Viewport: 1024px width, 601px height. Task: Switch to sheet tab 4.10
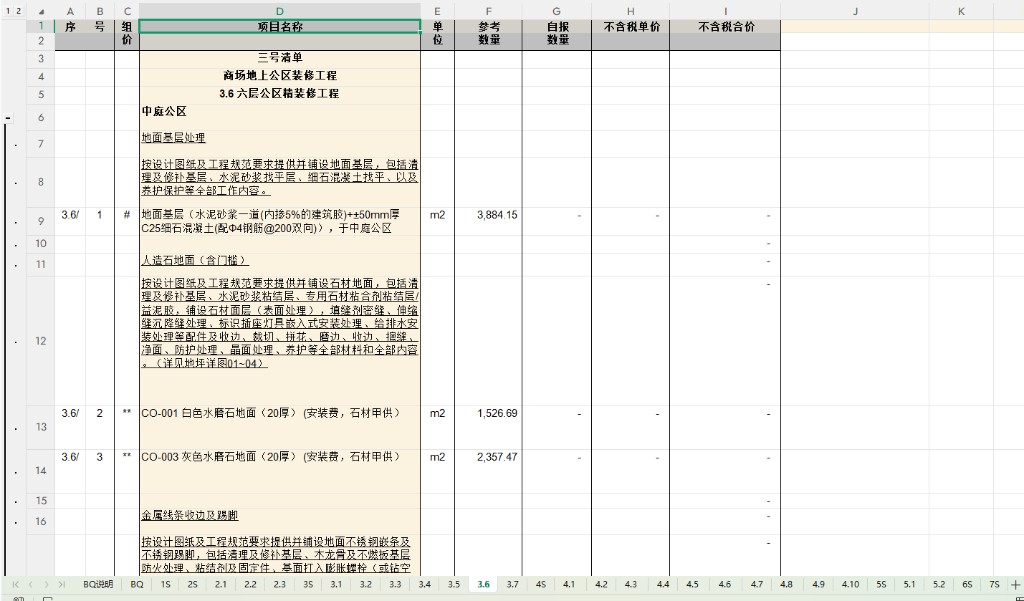[x=850, y=584]
